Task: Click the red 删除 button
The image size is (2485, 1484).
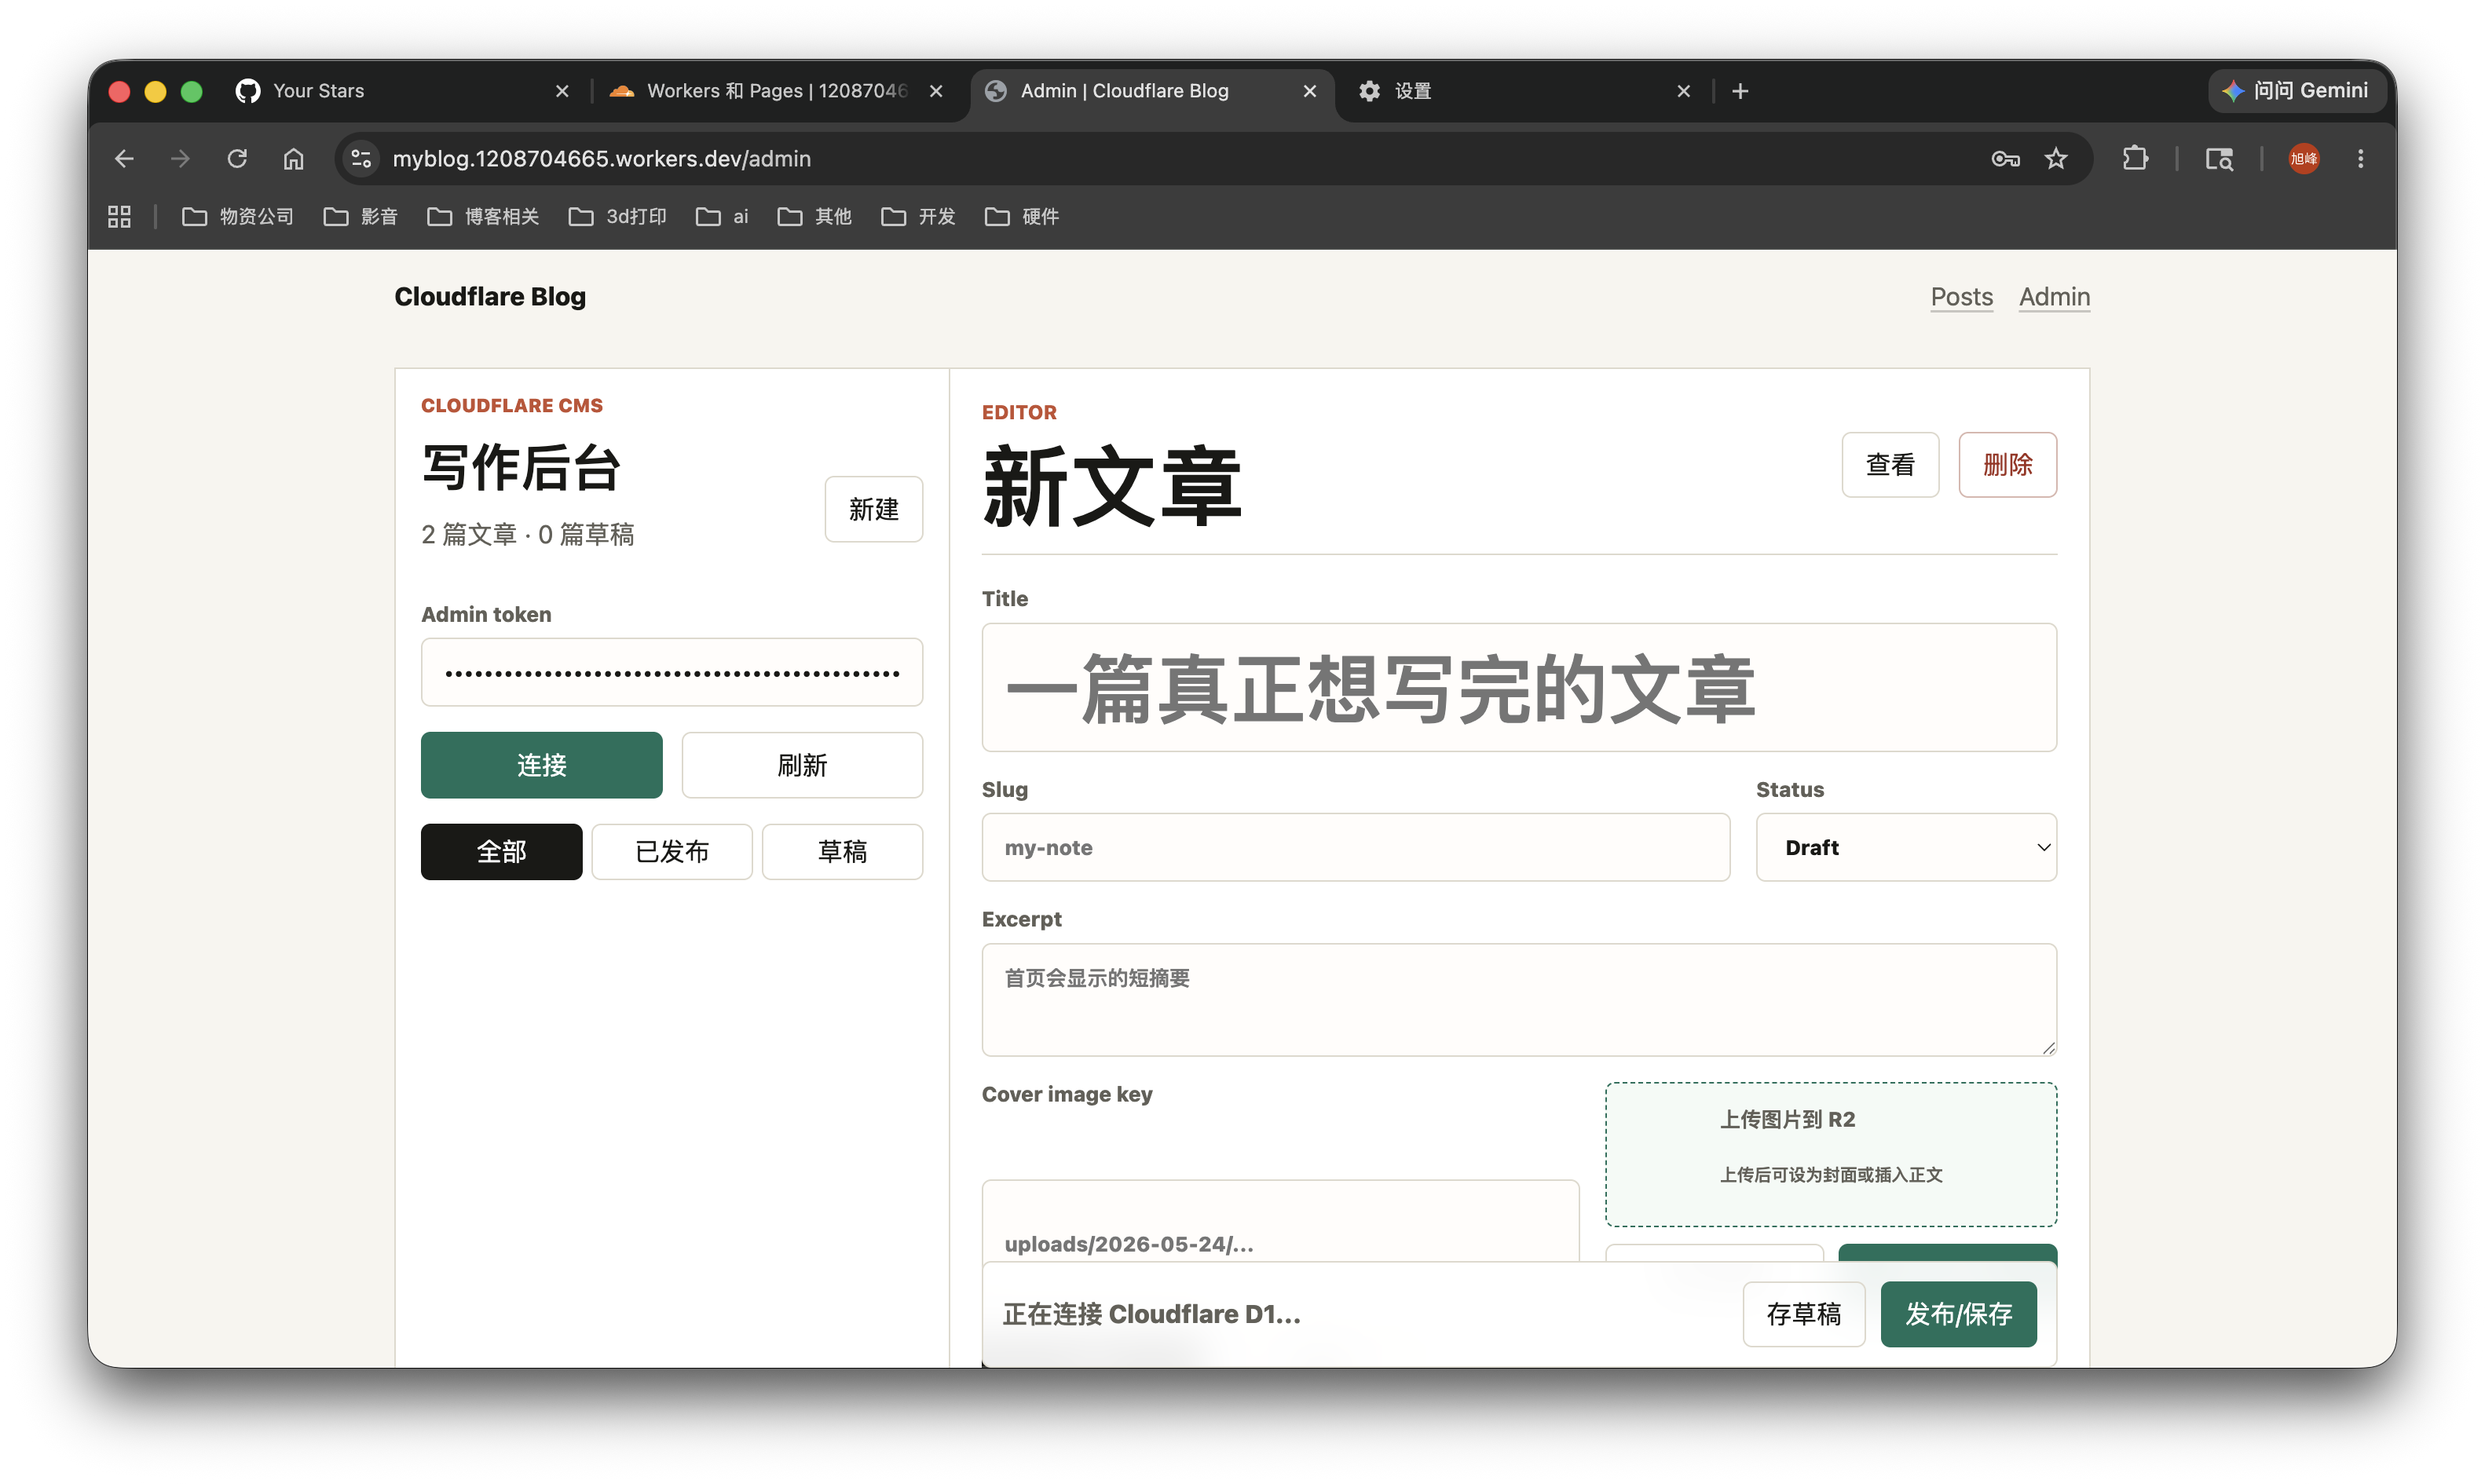Action: (x=2007, y=465)
